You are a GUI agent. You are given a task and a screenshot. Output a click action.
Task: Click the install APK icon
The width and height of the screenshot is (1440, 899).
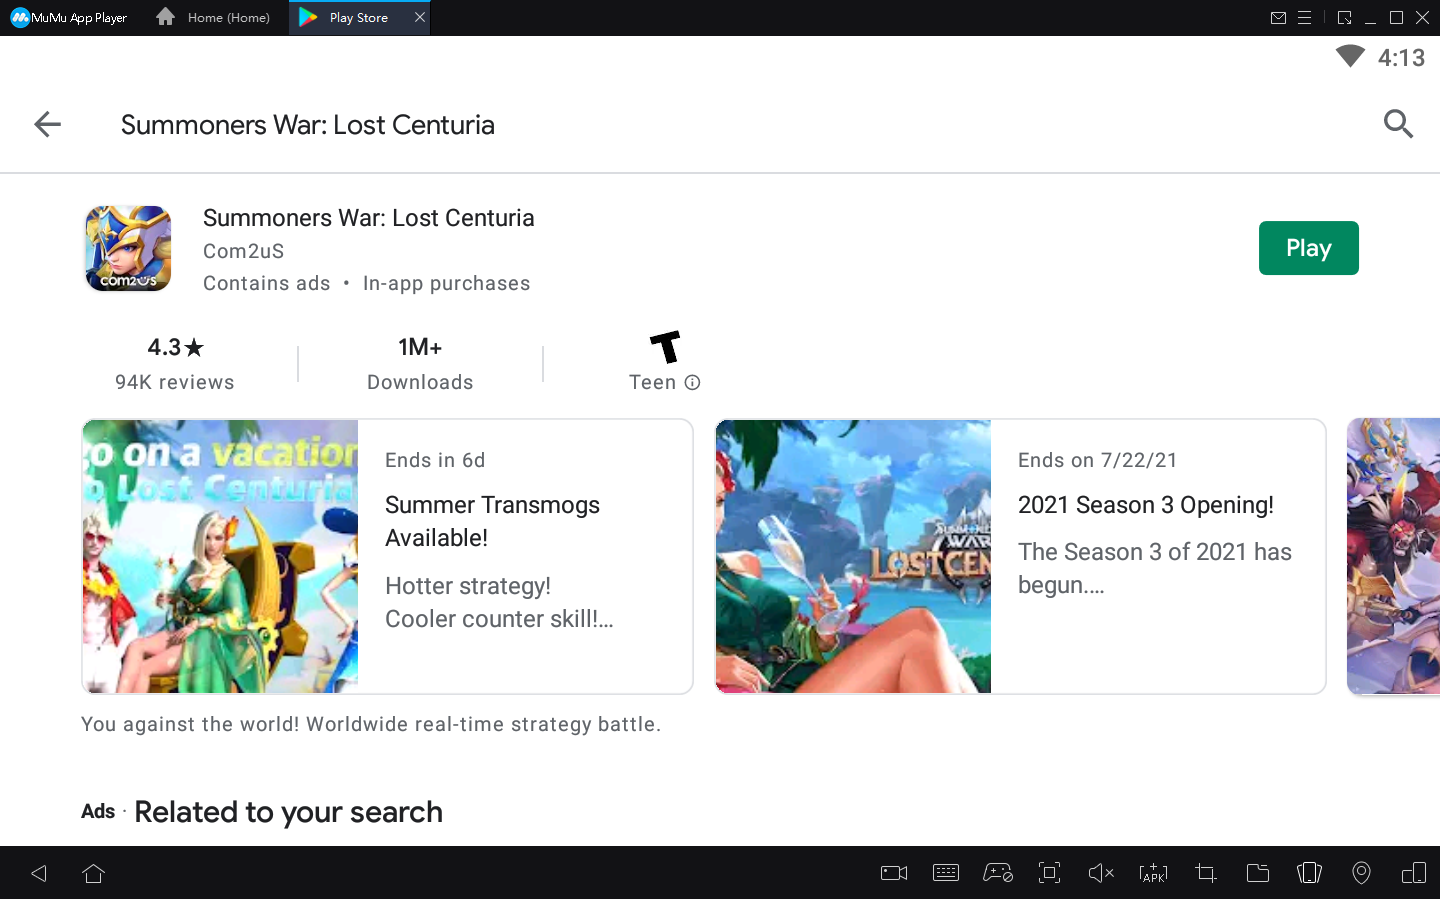coord(1153,873)
